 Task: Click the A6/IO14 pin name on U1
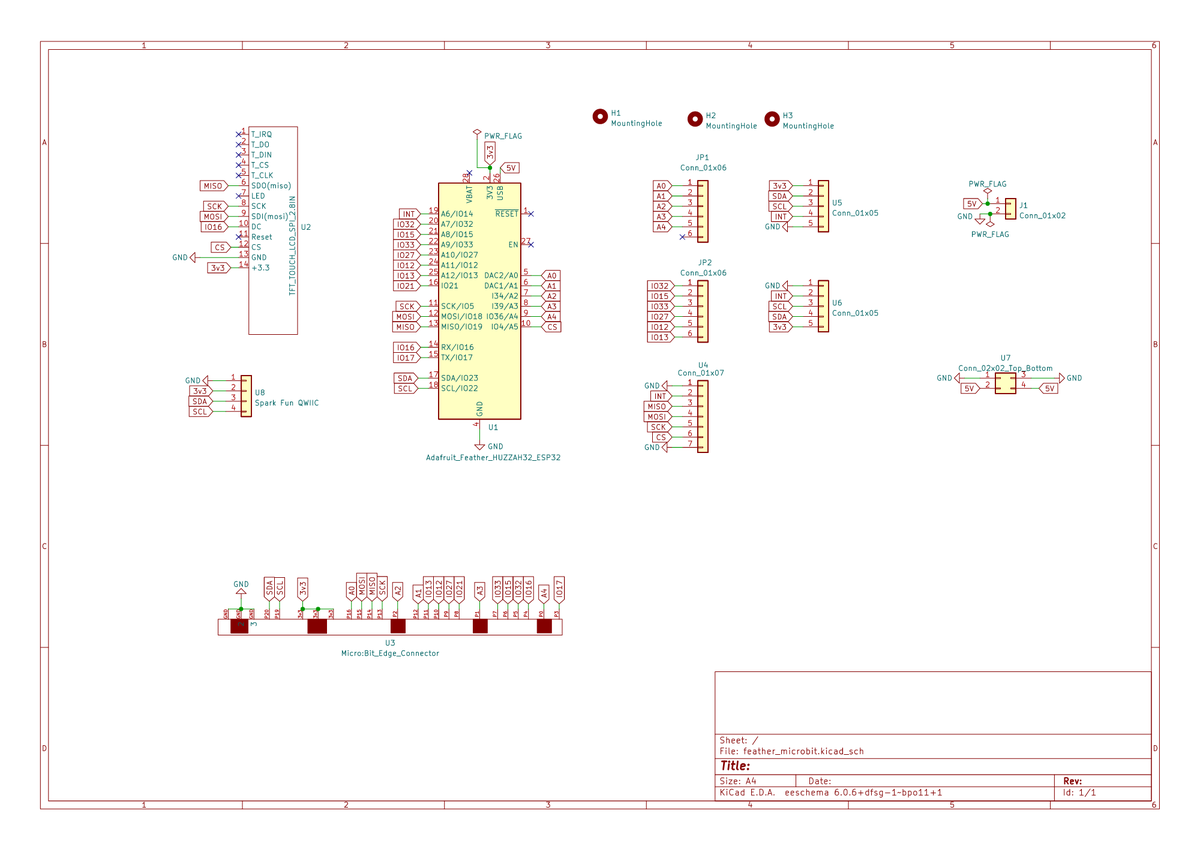457,214
